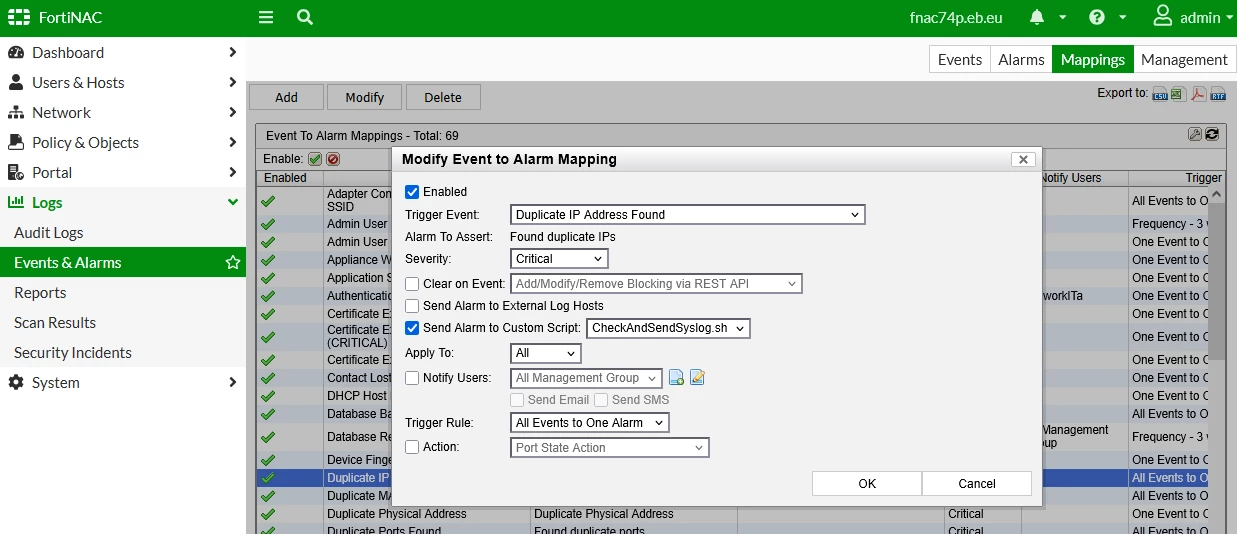Click the Delete button
The height and width of the screenshot is (534, 1237).
443,97
